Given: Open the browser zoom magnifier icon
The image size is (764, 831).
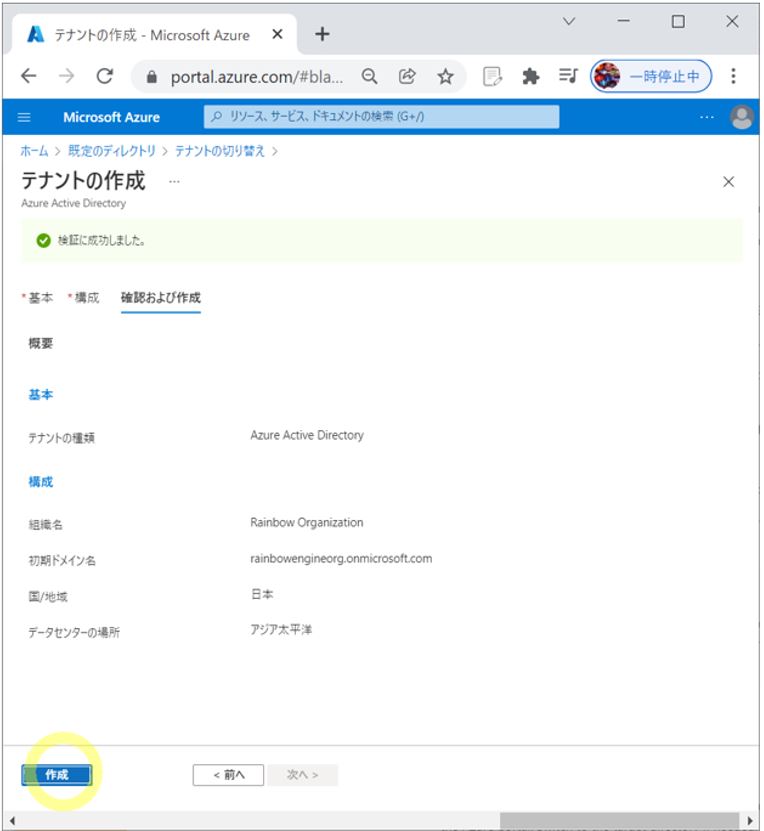Looking at the screenshot, I should pos(369,77).
